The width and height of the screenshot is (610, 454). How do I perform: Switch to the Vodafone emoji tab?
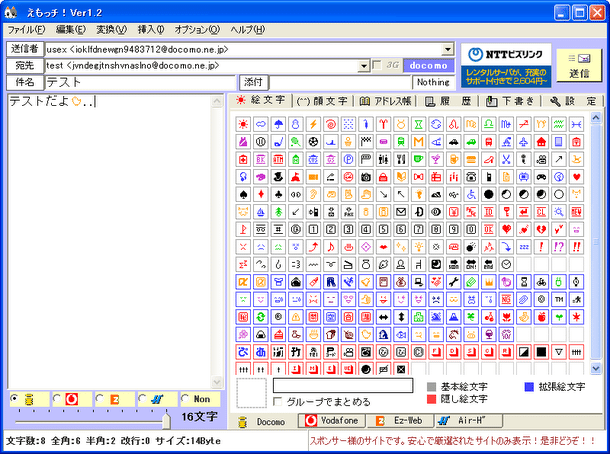pos(333,421)
